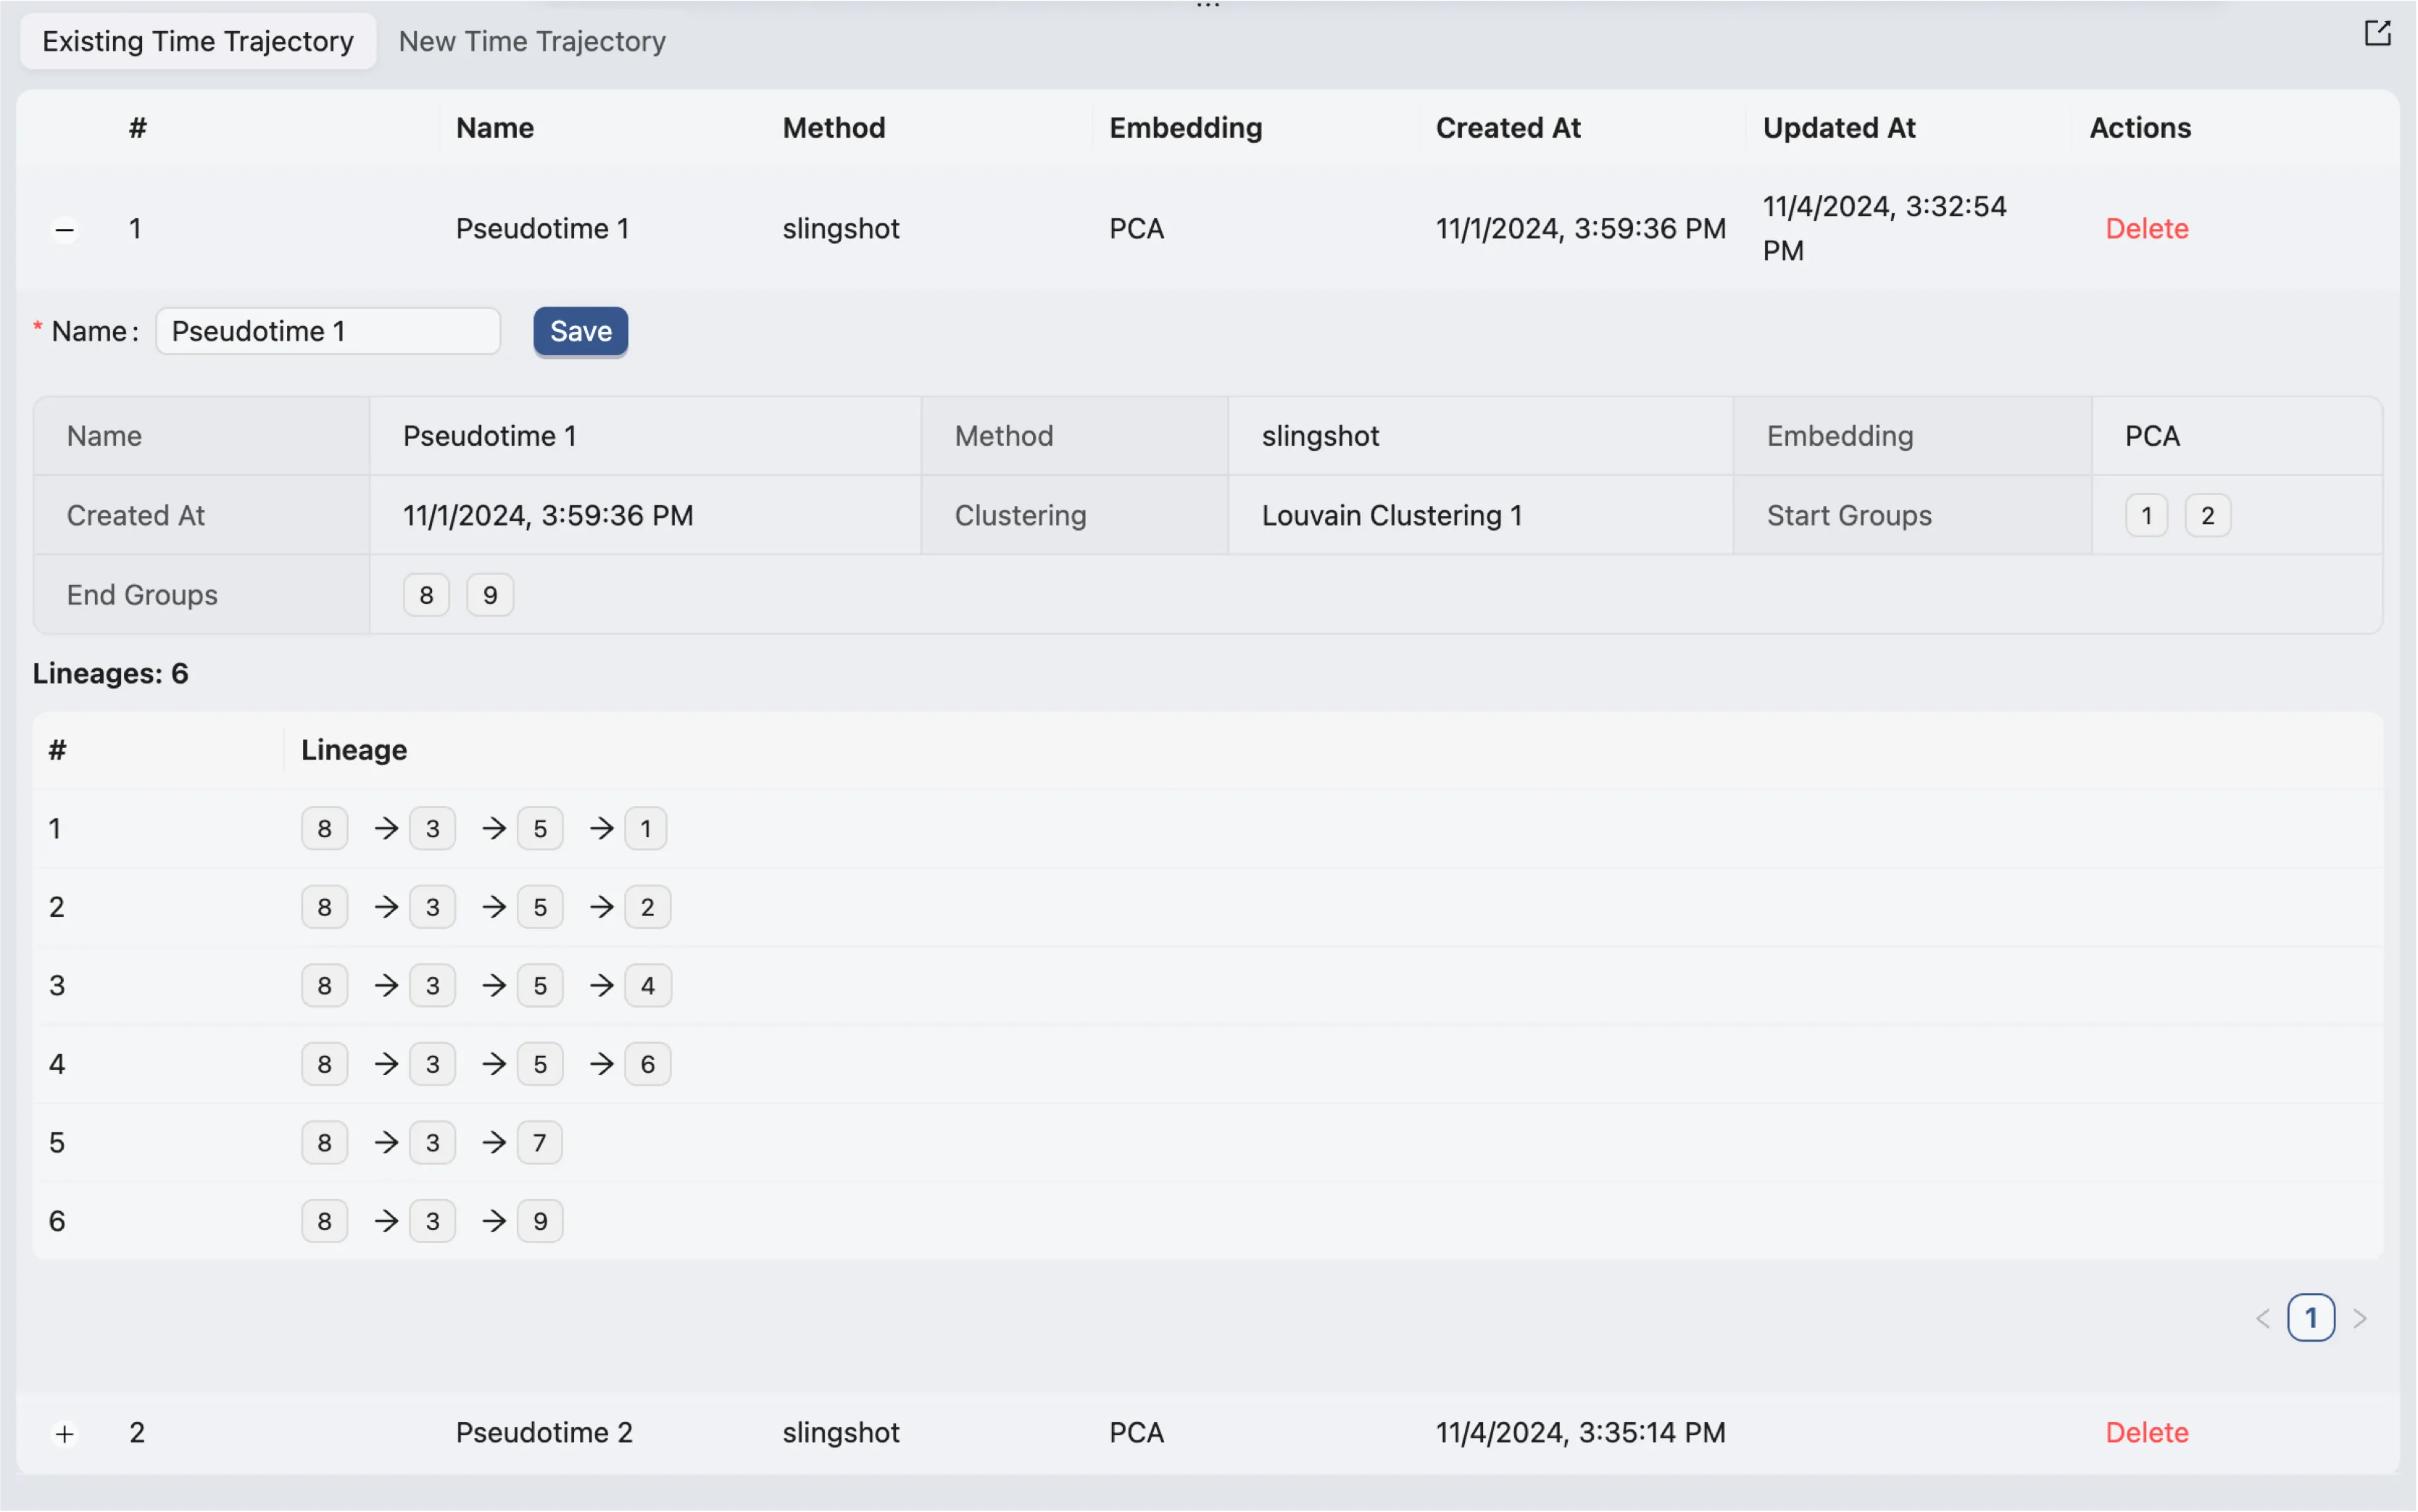Click End Groups tag 9

[x=490, y=595]
